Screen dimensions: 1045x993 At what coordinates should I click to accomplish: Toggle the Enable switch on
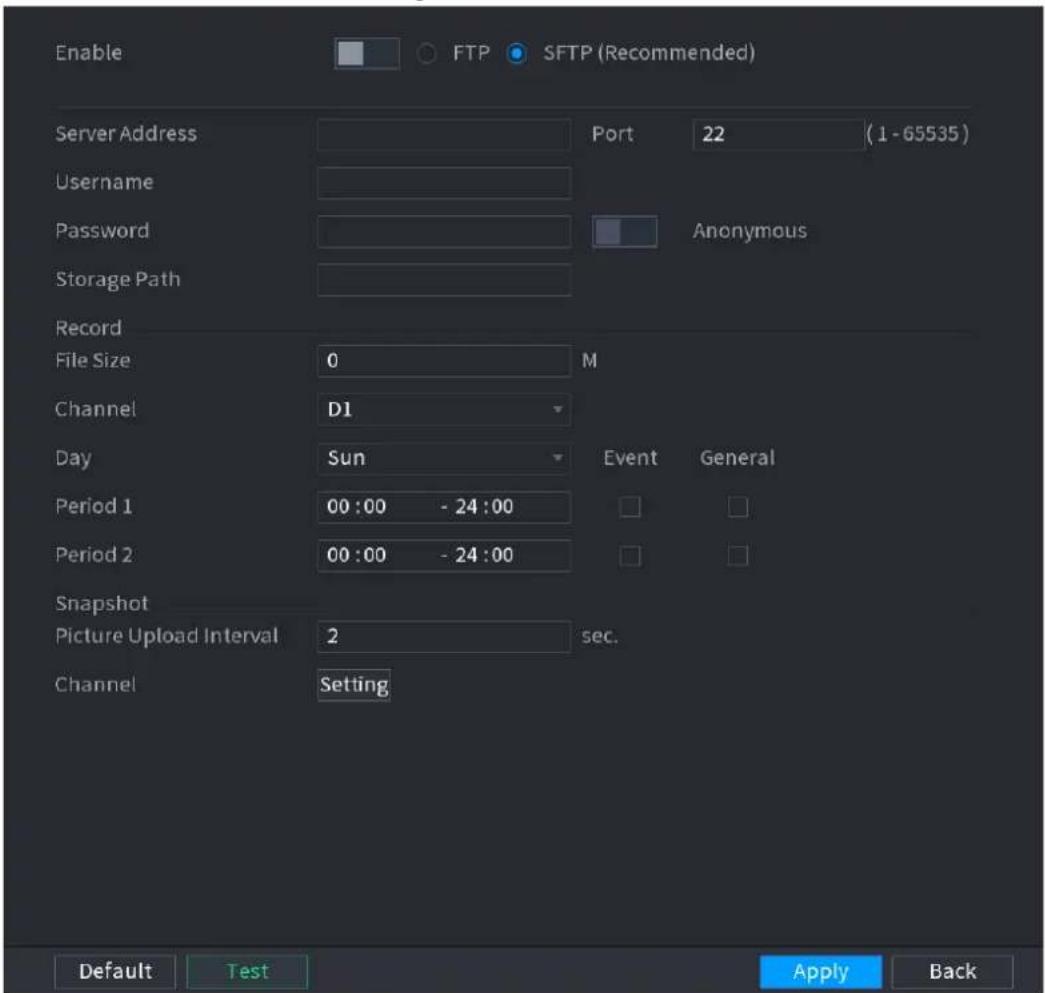[367, 53]
